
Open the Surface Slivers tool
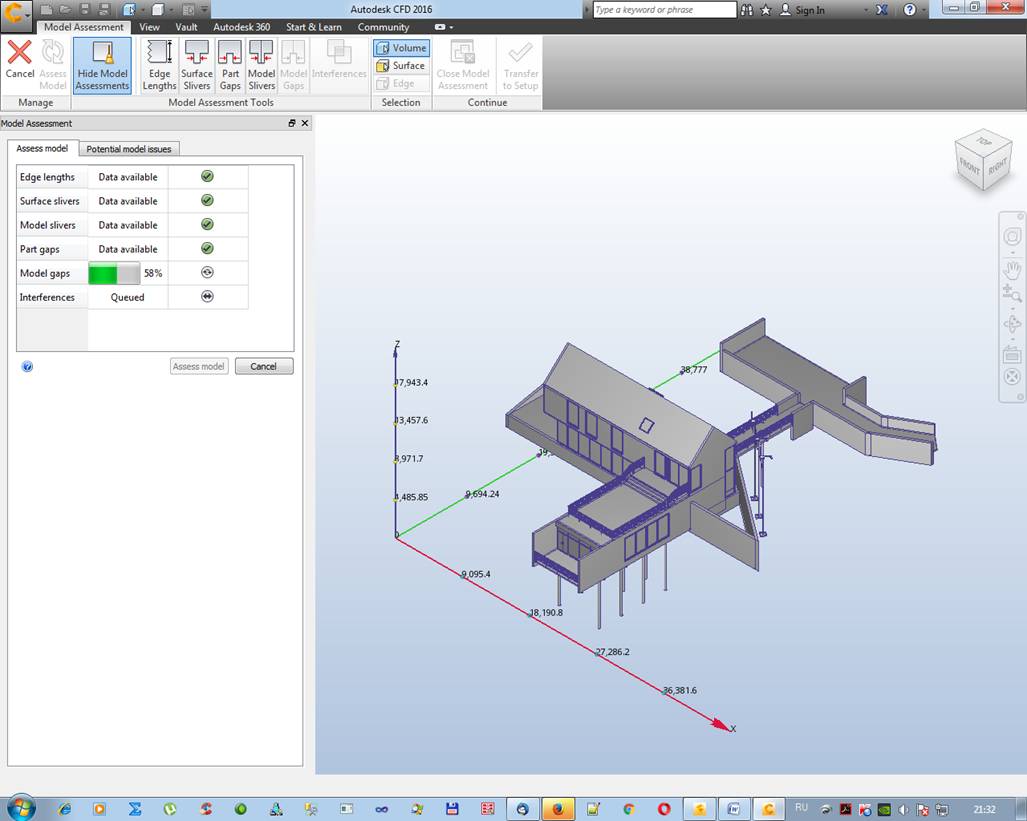pyautogui.click(x=197, y=66)
